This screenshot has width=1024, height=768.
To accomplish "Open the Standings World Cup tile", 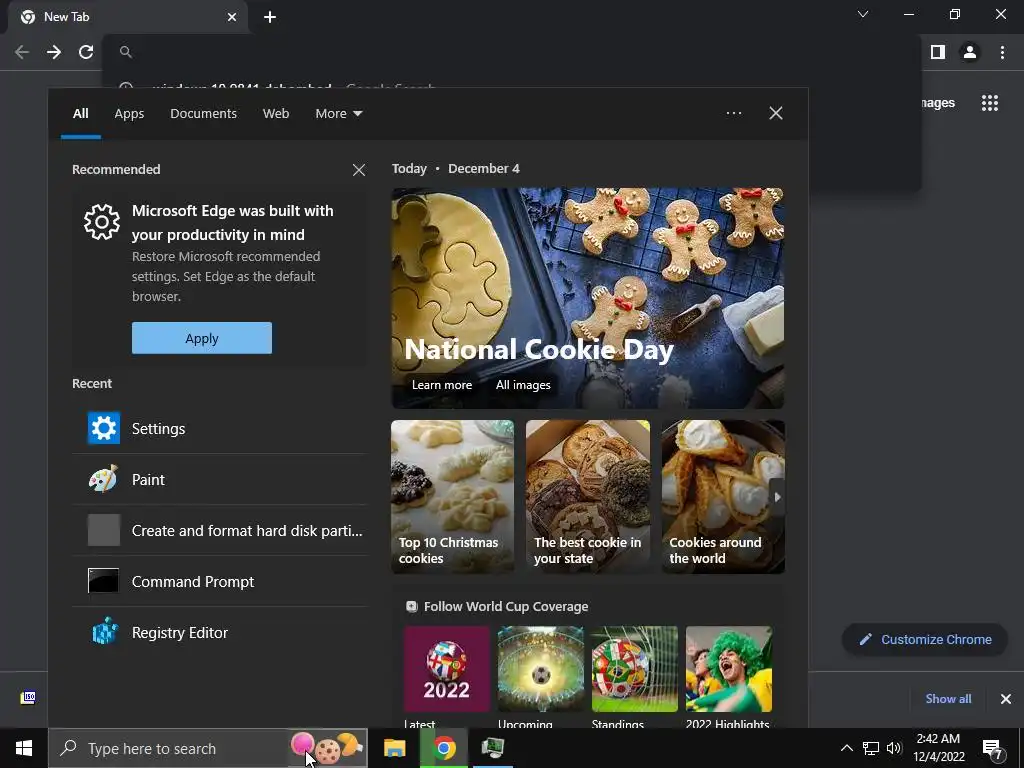I will point(635,669).
